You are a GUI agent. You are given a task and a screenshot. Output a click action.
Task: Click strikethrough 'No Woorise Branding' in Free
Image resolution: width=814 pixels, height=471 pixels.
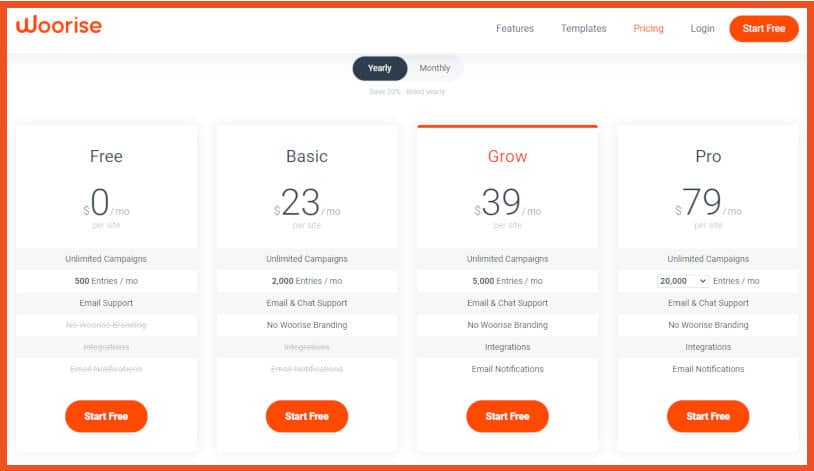[x=106, y=325]
